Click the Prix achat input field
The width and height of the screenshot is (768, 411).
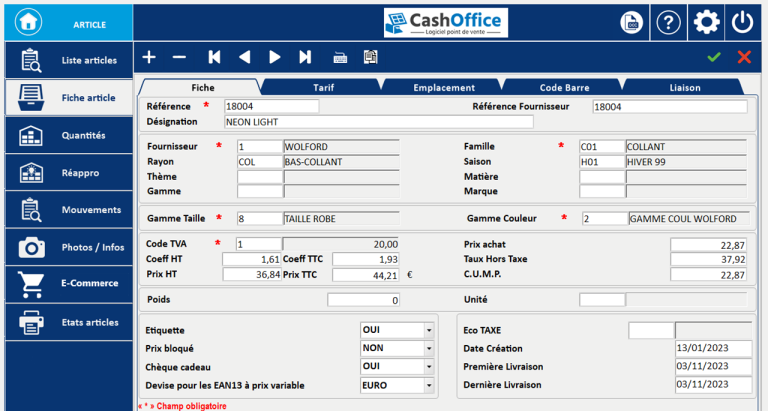pyautogui.click(x=710, y=245)
